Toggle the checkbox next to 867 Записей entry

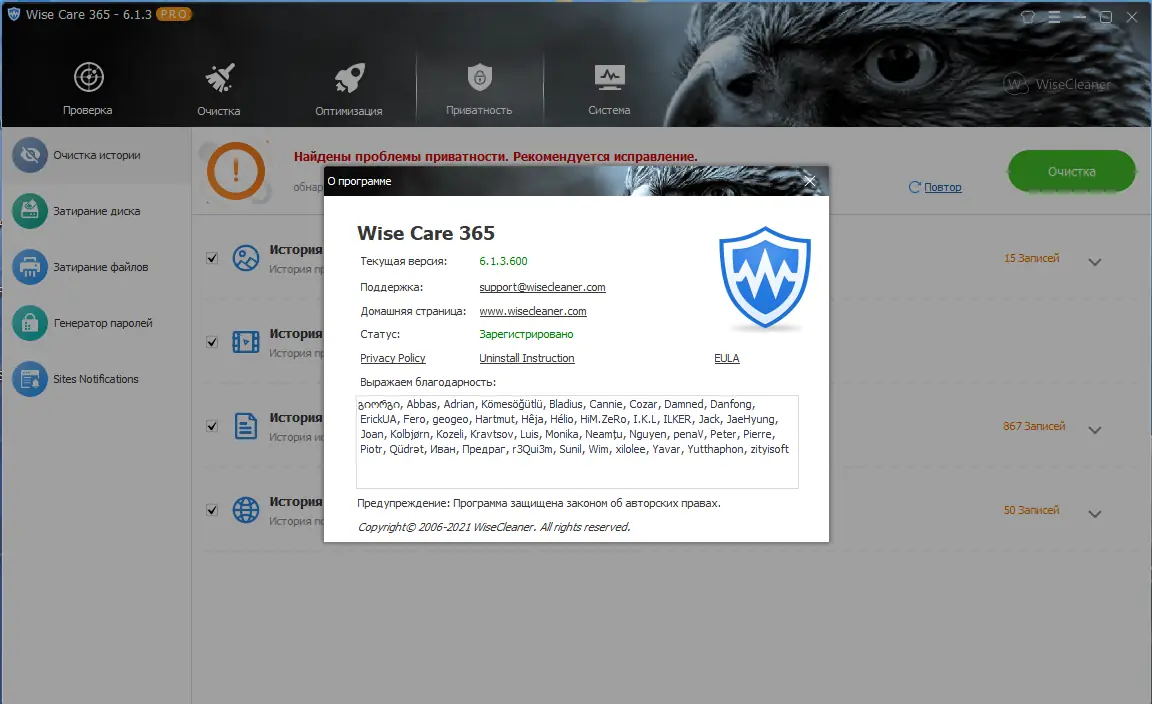[211, 425]
